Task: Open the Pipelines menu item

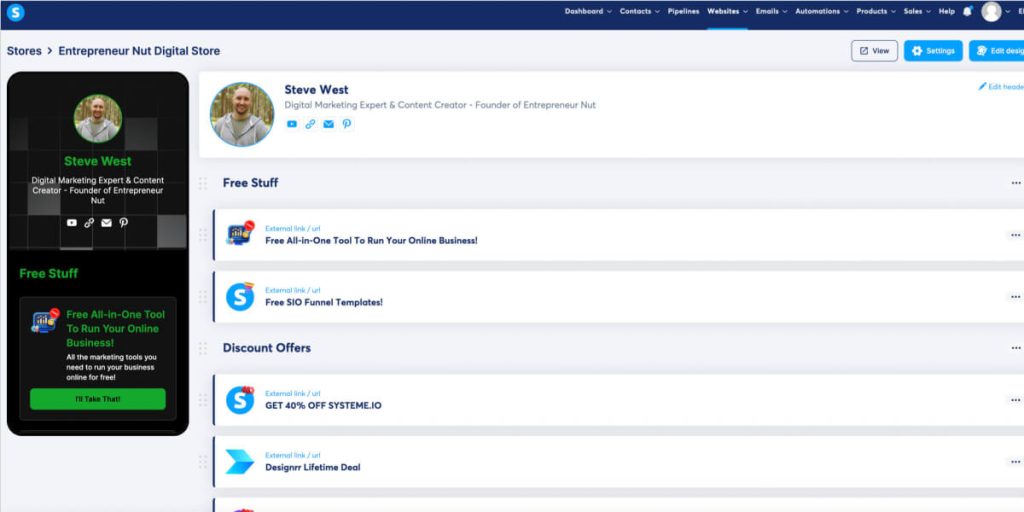Action: point(683,11)
